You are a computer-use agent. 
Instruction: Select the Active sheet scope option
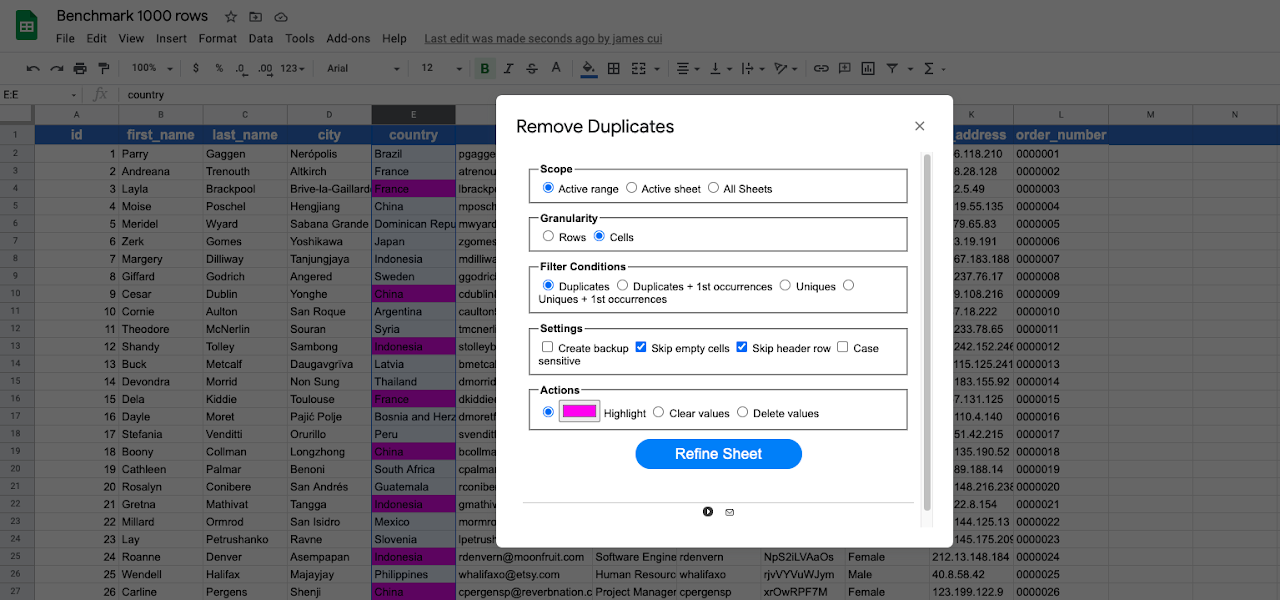click(x=631, y=188)
